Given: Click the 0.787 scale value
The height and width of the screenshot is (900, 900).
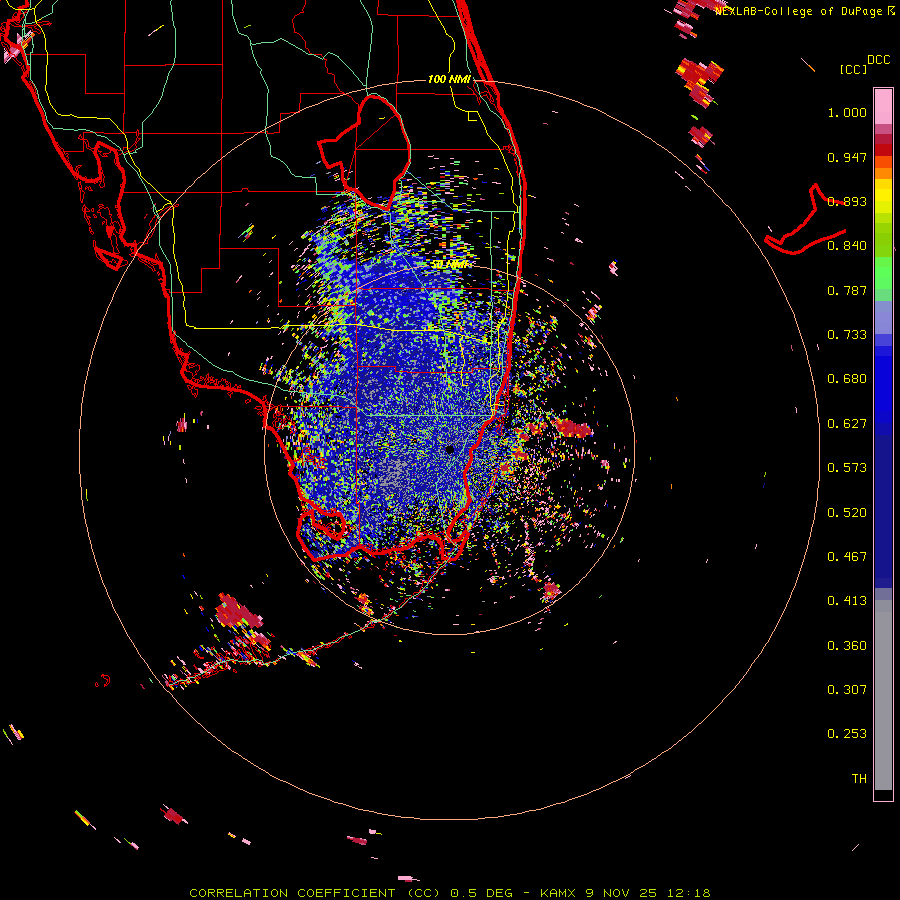Looking at the screenshot, I should (847, 290).
